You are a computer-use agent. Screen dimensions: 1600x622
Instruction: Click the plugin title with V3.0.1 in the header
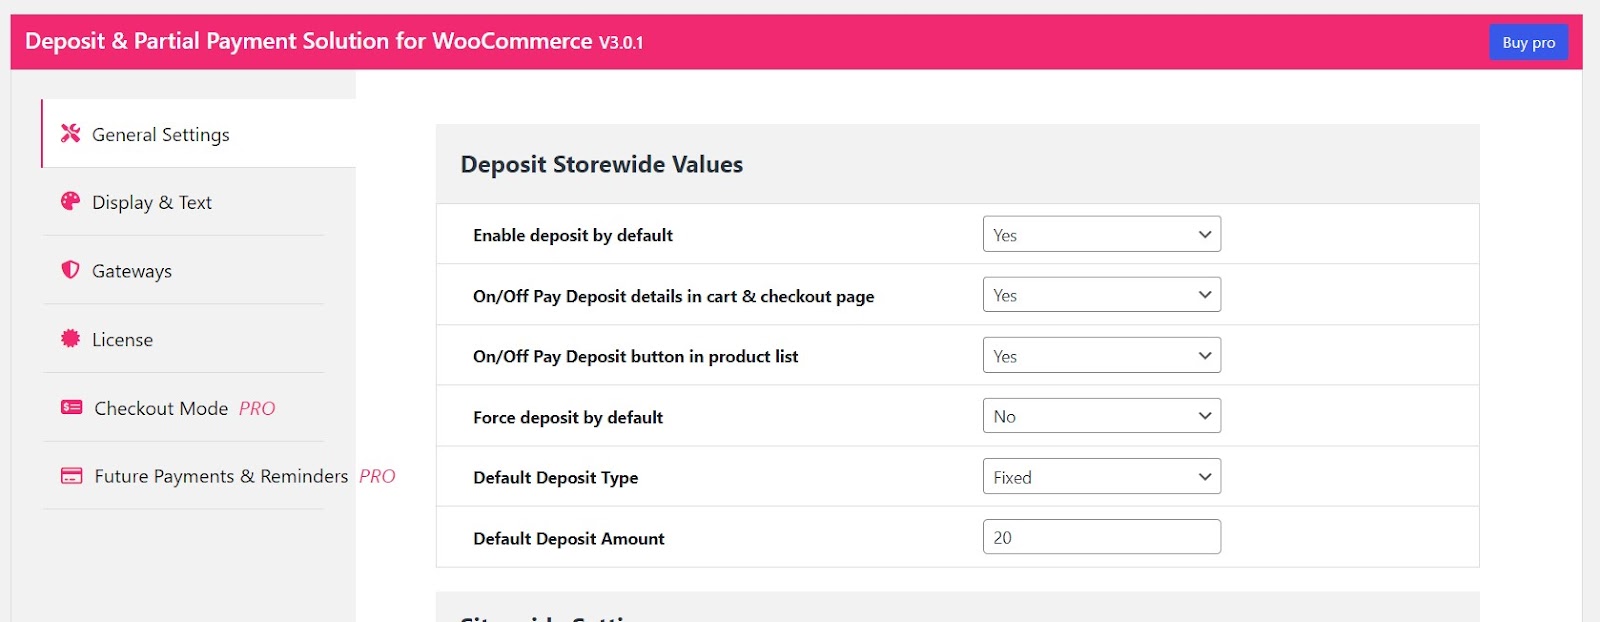pos(334,41)
